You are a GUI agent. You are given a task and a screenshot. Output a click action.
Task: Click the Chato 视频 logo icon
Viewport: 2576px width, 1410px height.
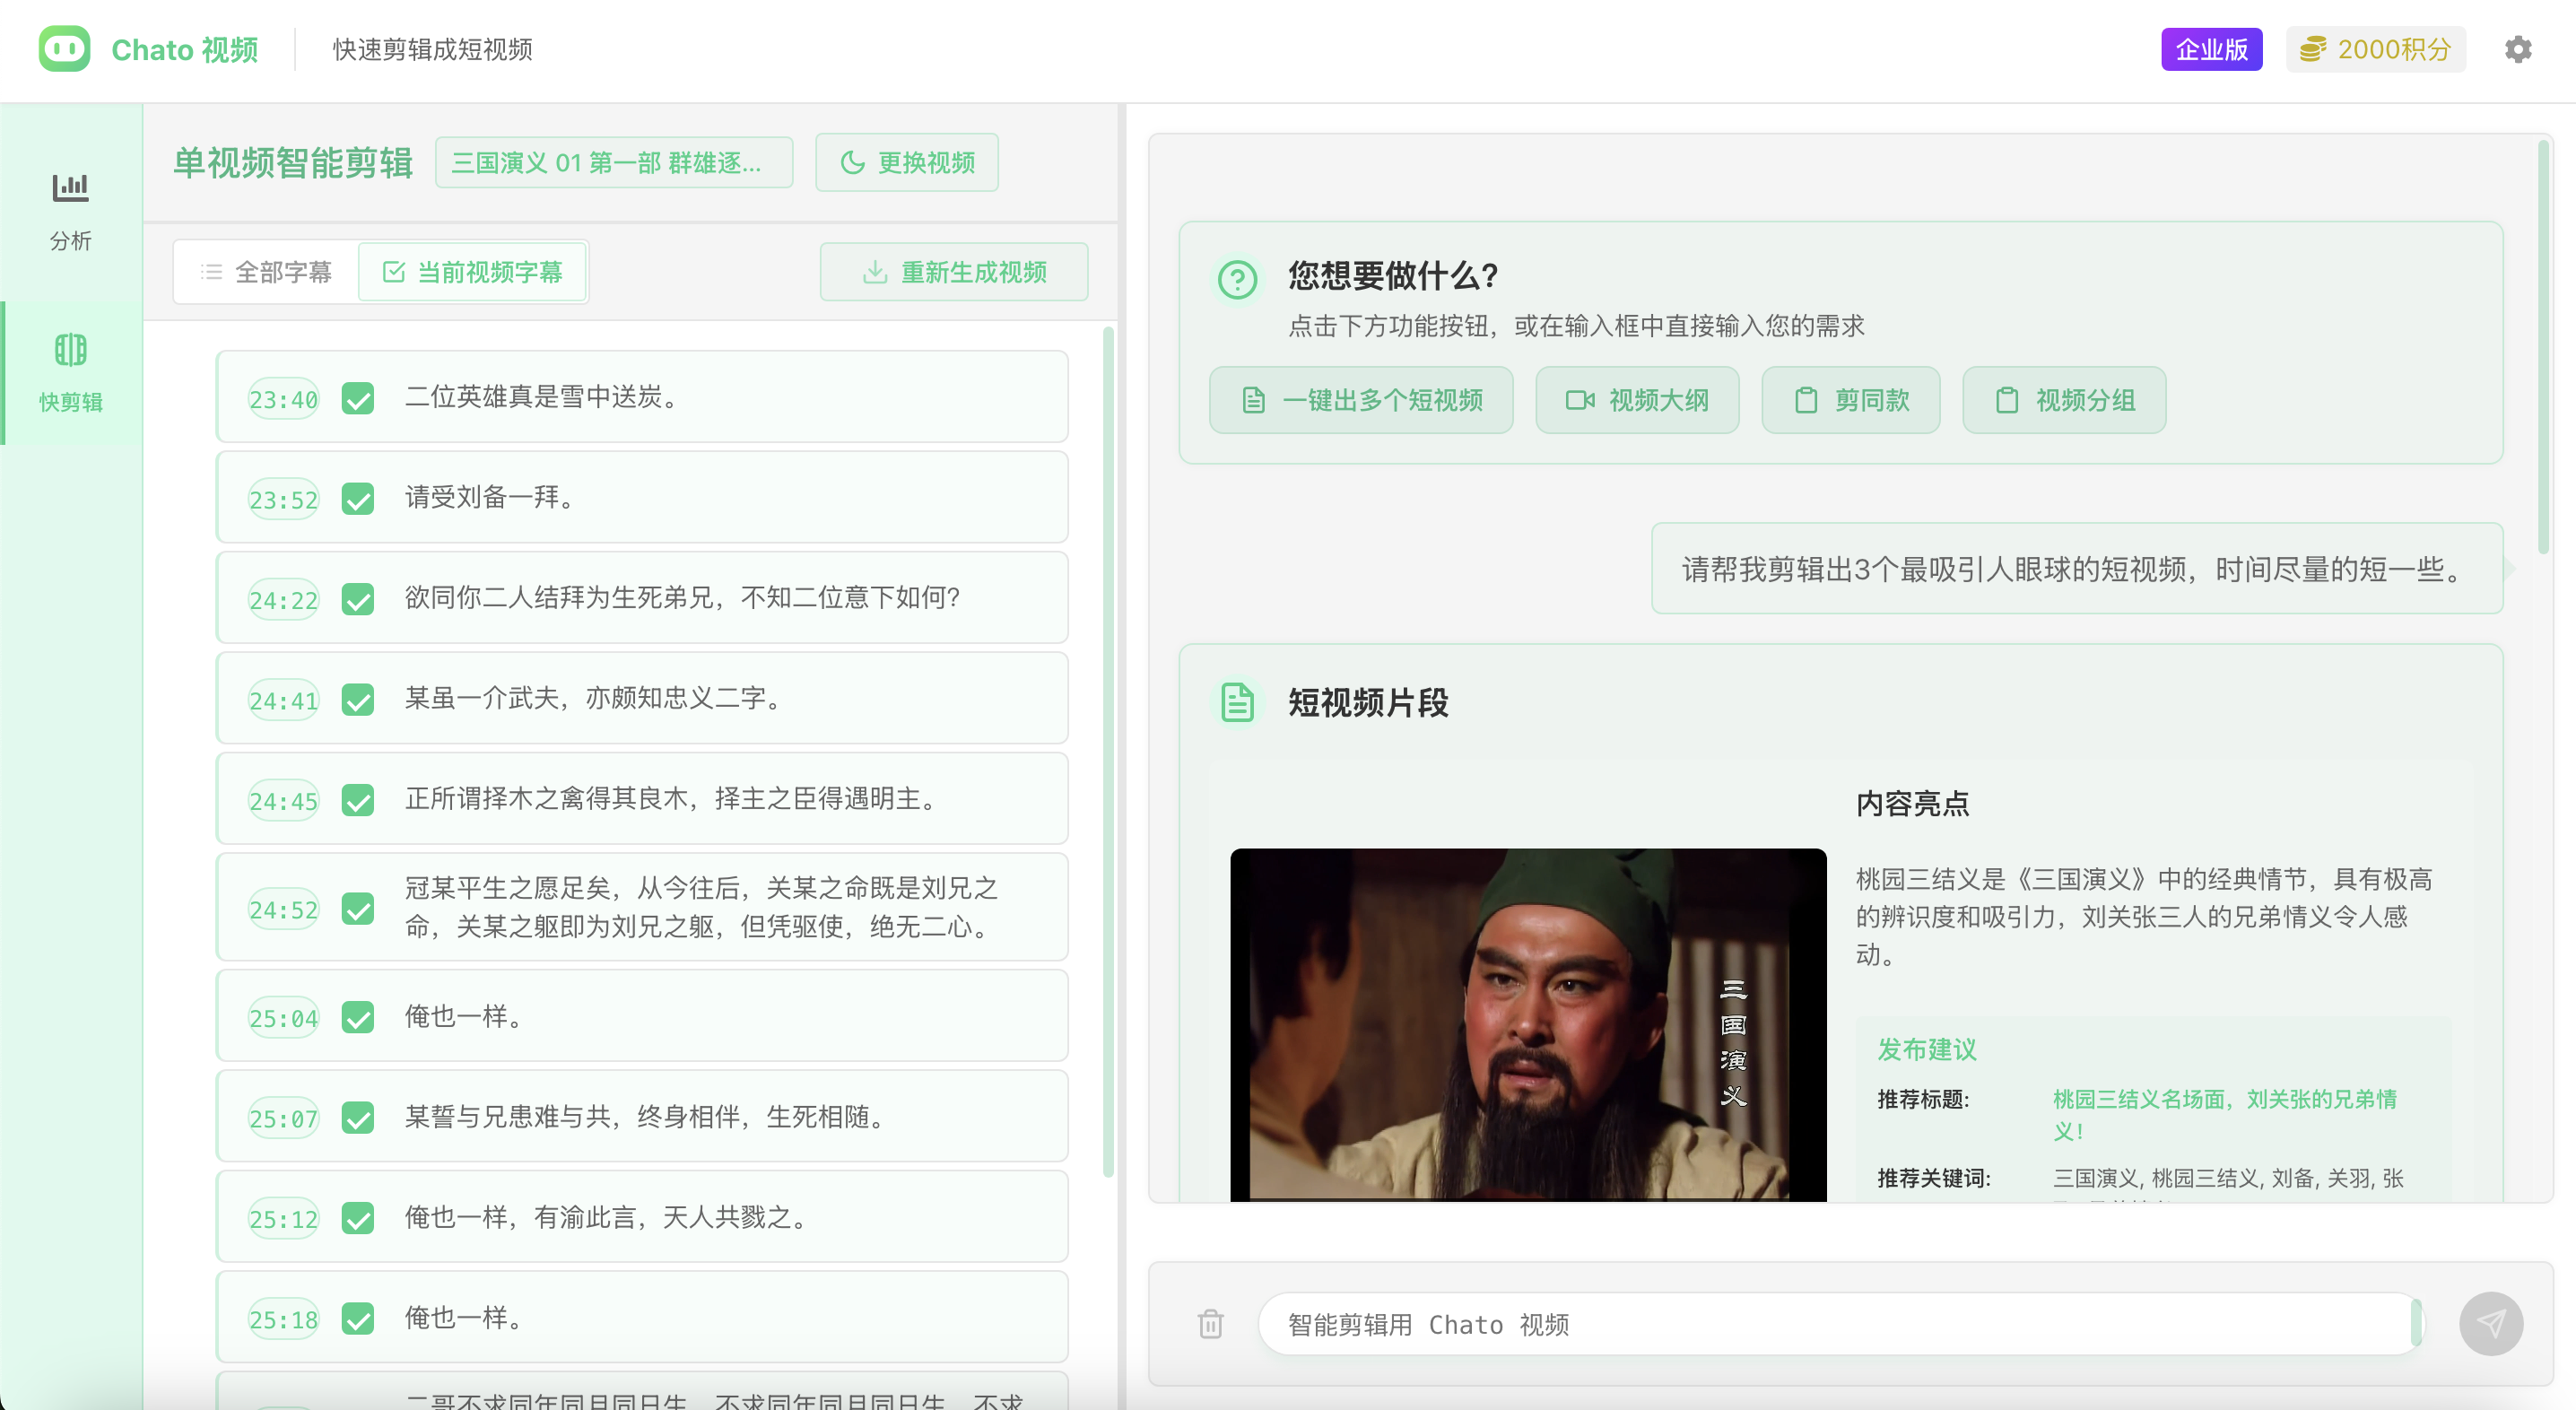64,49
